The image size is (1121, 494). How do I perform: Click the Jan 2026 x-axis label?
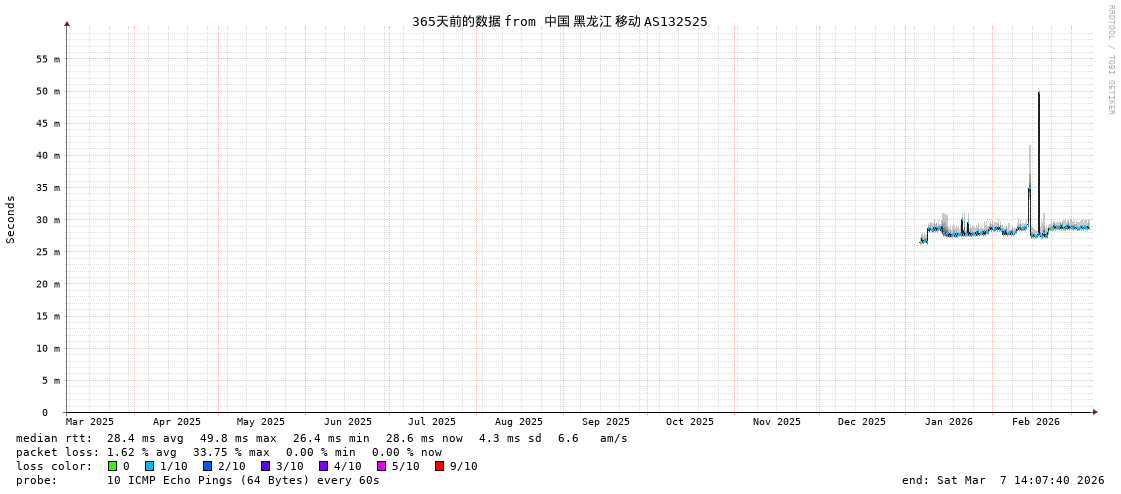(948, 422)
